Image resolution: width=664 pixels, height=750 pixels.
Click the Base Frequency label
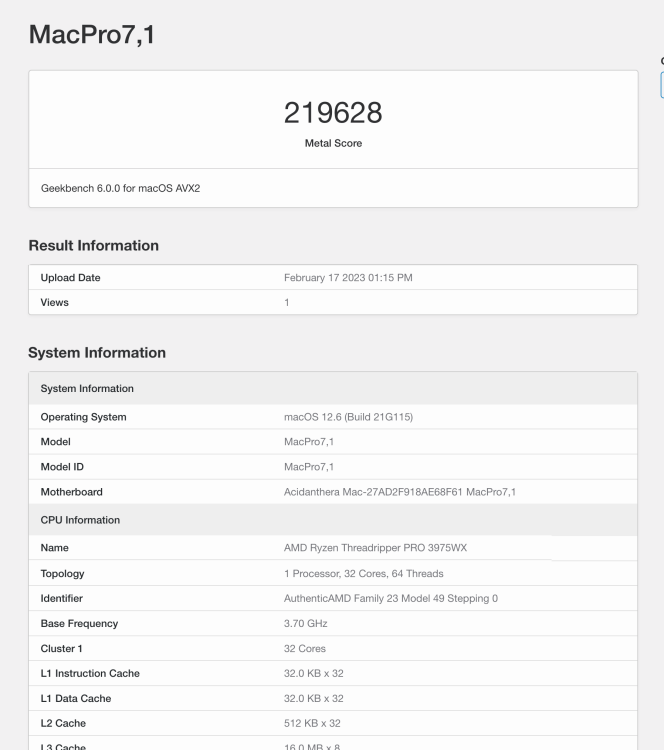pos(79,623)
